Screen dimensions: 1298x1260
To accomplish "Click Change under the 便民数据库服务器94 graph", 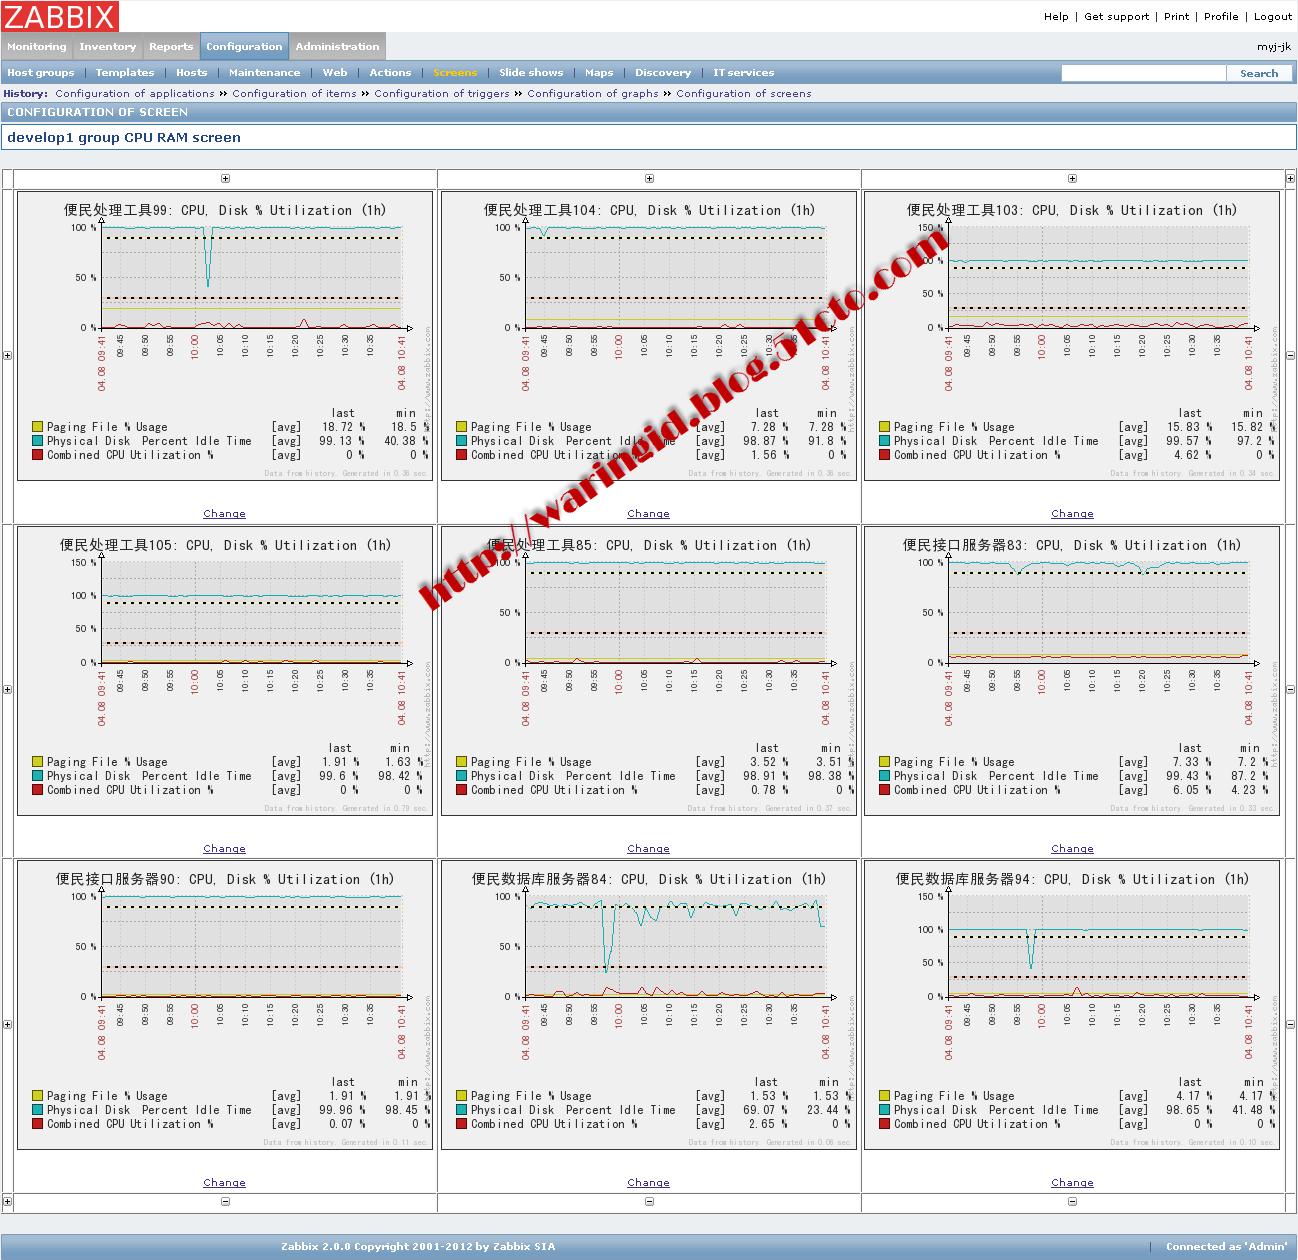I will (x=1072, y=1183).
